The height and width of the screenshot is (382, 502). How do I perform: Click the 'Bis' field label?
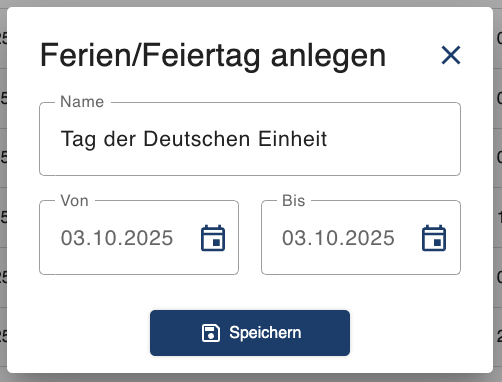294,201
